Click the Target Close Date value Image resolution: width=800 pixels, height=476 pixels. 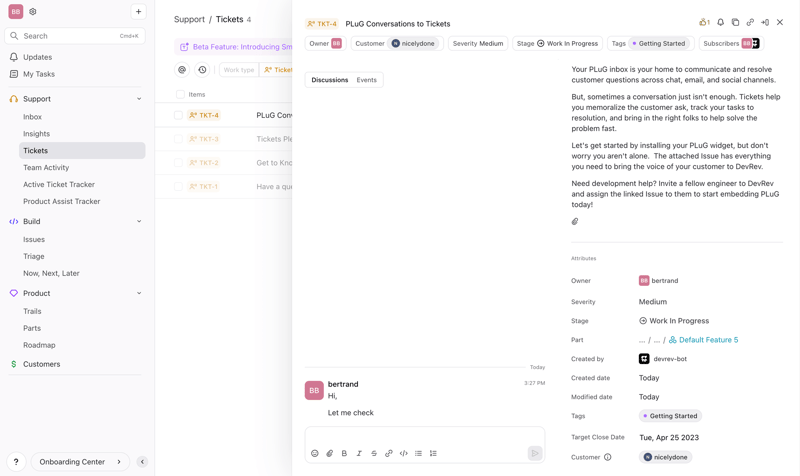pyautogui.click(x=669, y=437)
